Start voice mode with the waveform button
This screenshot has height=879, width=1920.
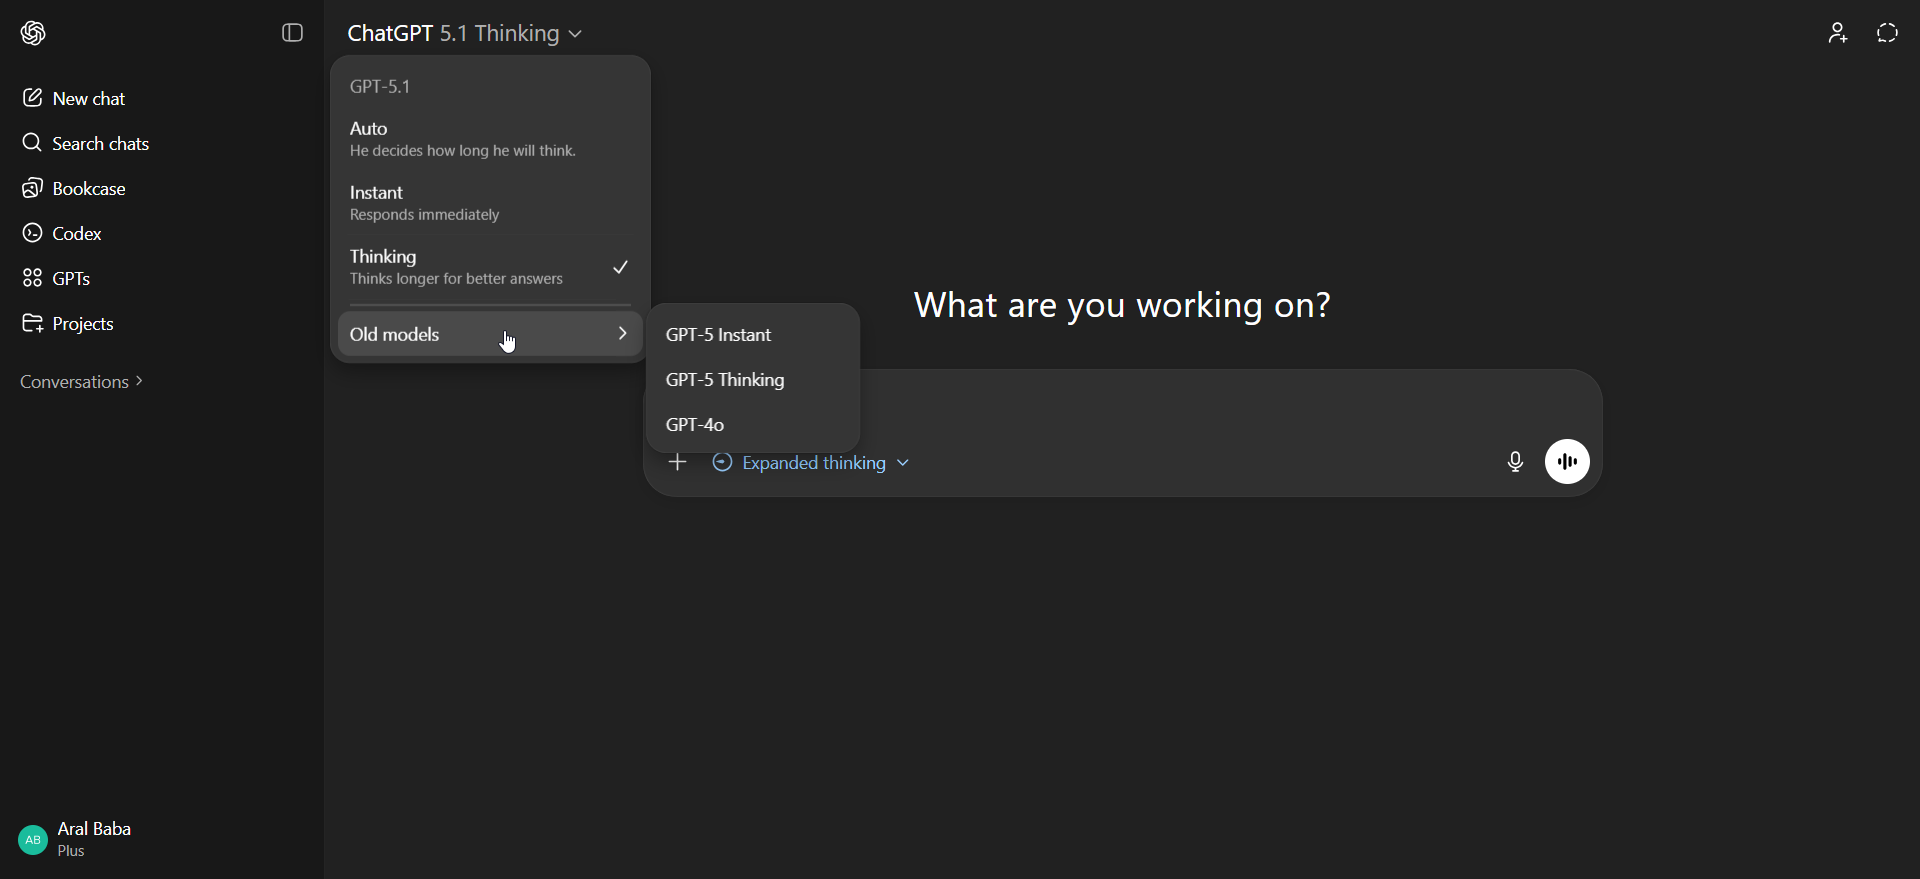point(1567,462)
